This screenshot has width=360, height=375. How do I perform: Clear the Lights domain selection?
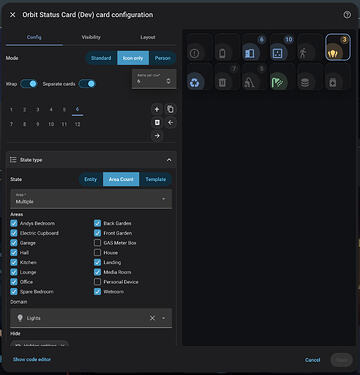152,318
